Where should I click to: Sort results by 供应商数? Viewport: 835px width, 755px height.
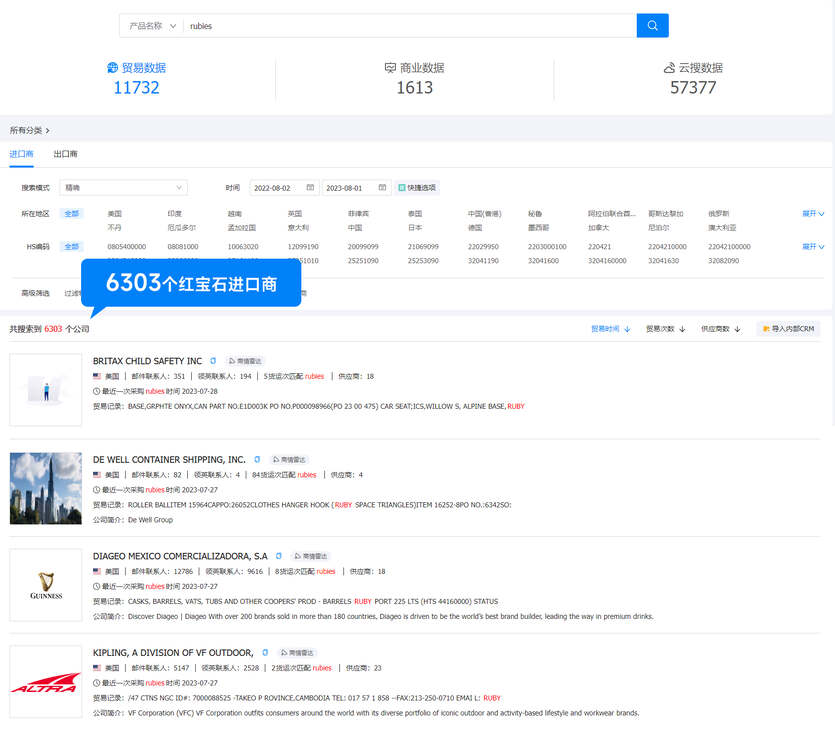coord(721,329)
